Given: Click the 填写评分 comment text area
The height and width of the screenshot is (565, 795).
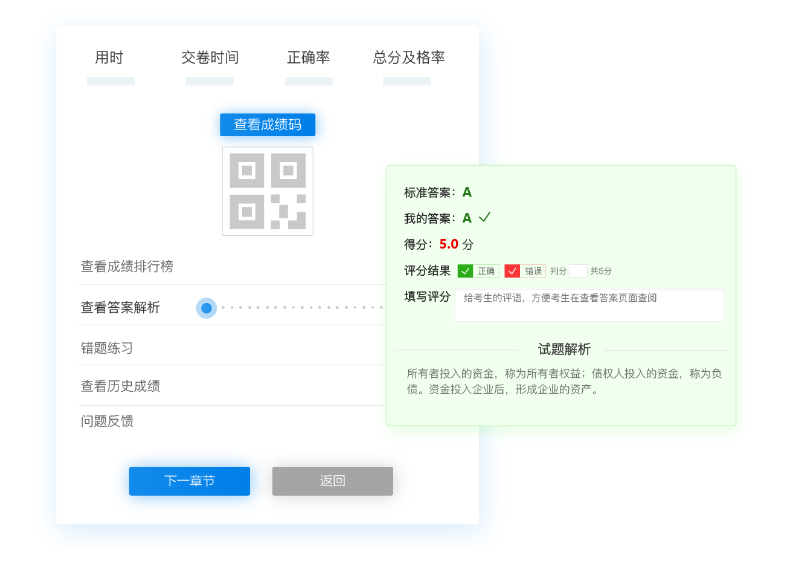Looking at the screenshot, I should [588, 306].
